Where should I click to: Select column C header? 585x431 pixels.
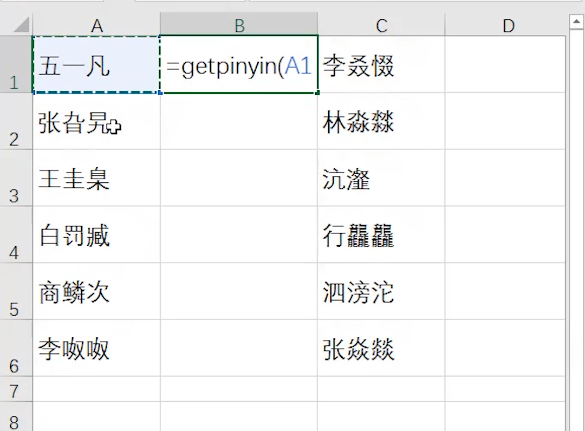381,25
